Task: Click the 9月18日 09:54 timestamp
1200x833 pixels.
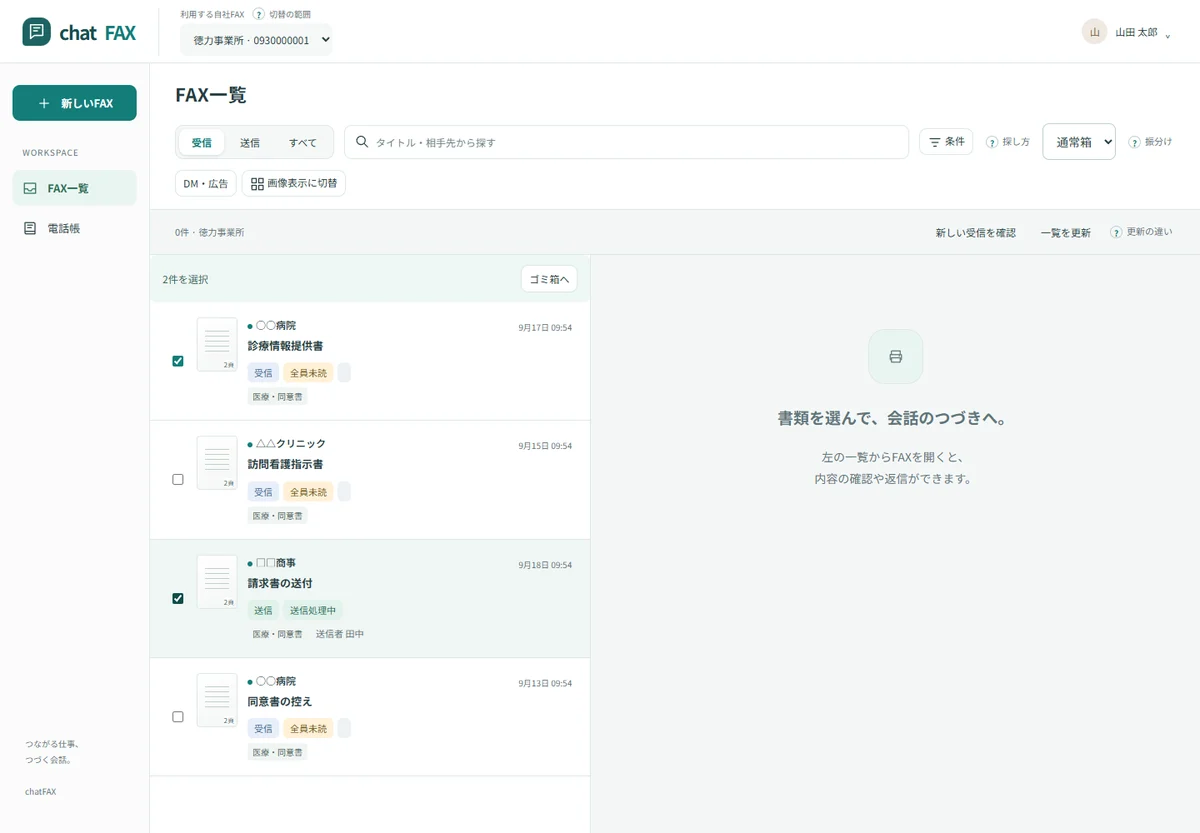Action: click(545, 565)
